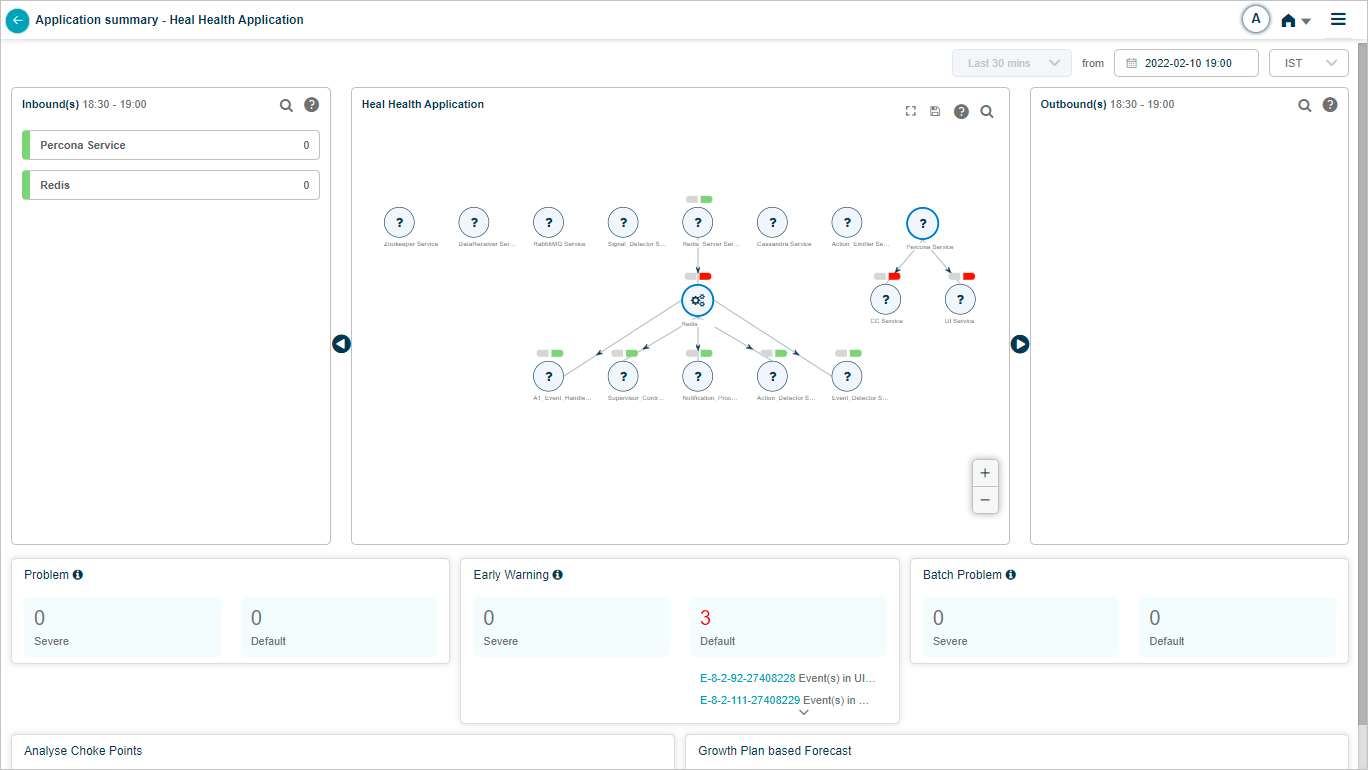Screen dimensions: 1368x770
Task: Click the back arrow beside Application summary
Action: coord(18,20)
